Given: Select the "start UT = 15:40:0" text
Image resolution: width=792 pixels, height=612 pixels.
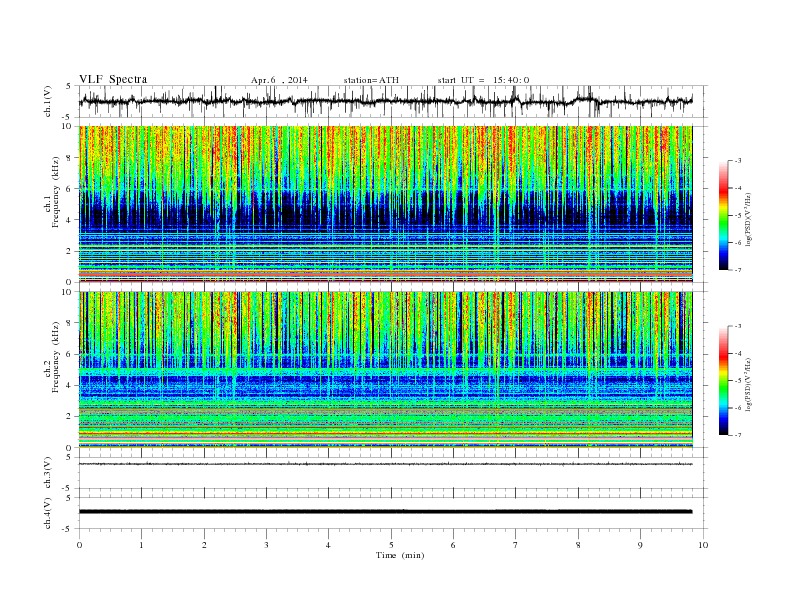Looking at the screenshot, I should [483, 80].
